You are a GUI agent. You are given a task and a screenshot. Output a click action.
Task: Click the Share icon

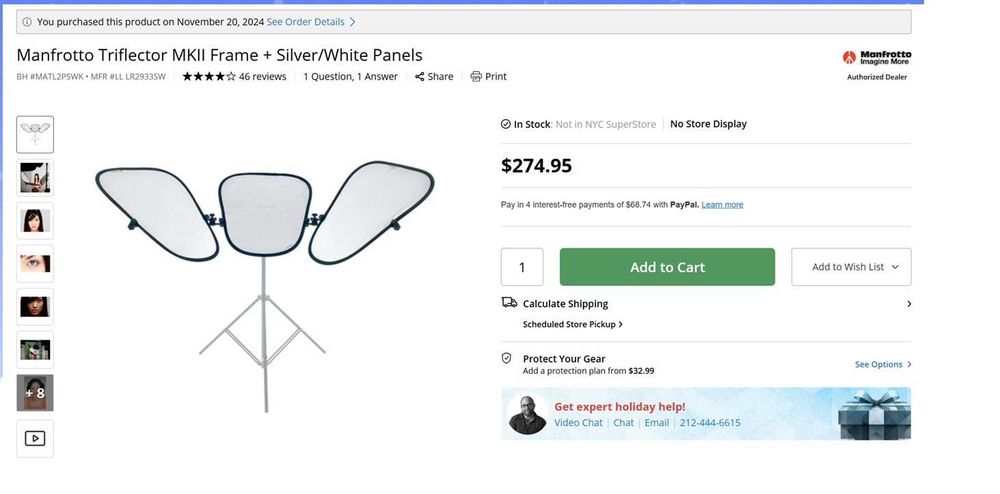pos(420,77)
